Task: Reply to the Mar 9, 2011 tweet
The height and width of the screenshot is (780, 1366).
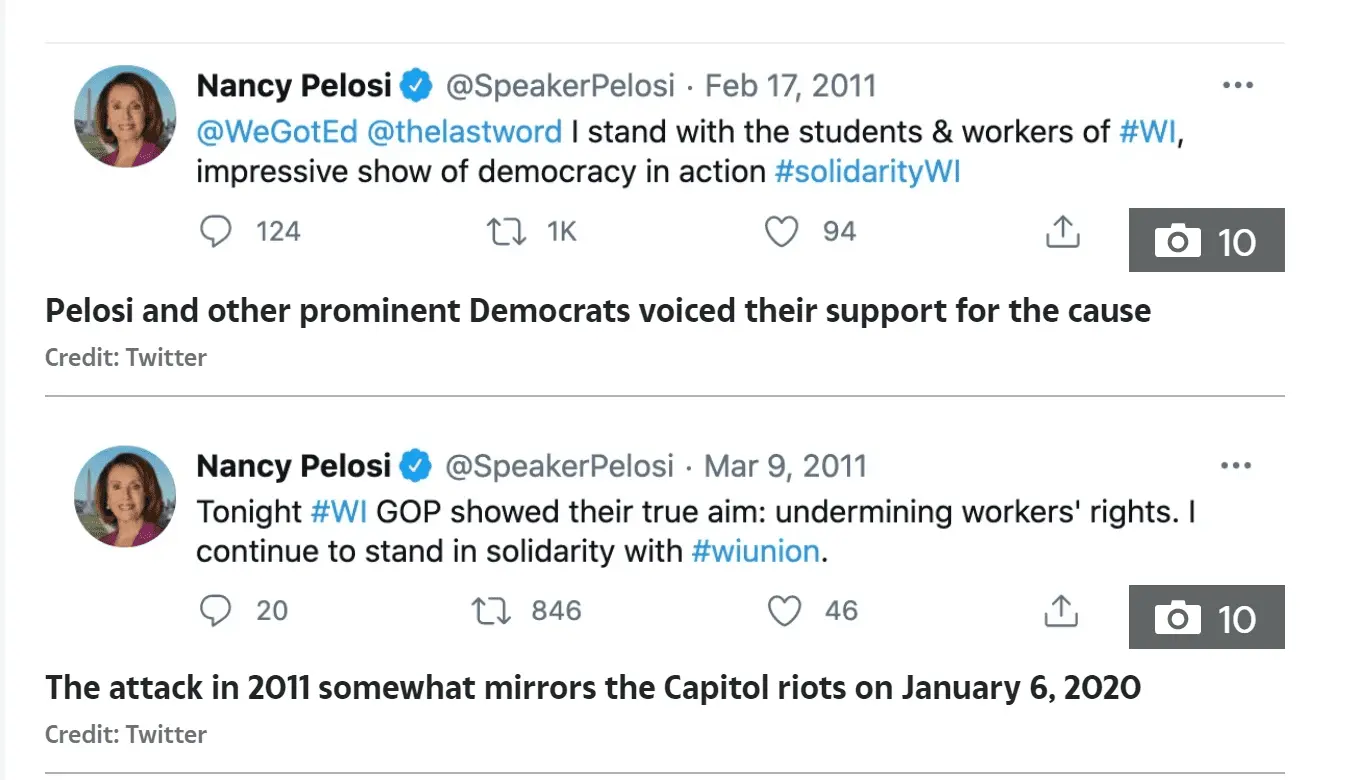Action: 216,611
